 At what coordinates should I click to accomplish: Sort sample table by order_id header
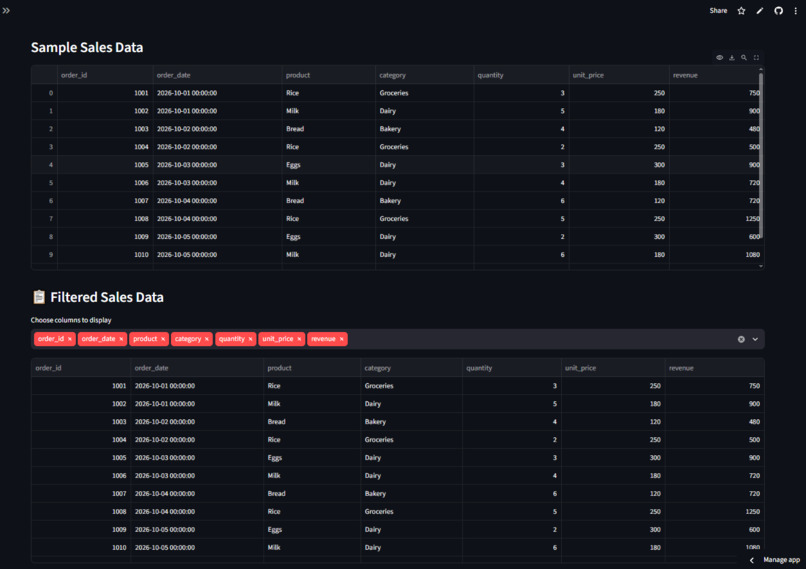[x=105, y=75]
